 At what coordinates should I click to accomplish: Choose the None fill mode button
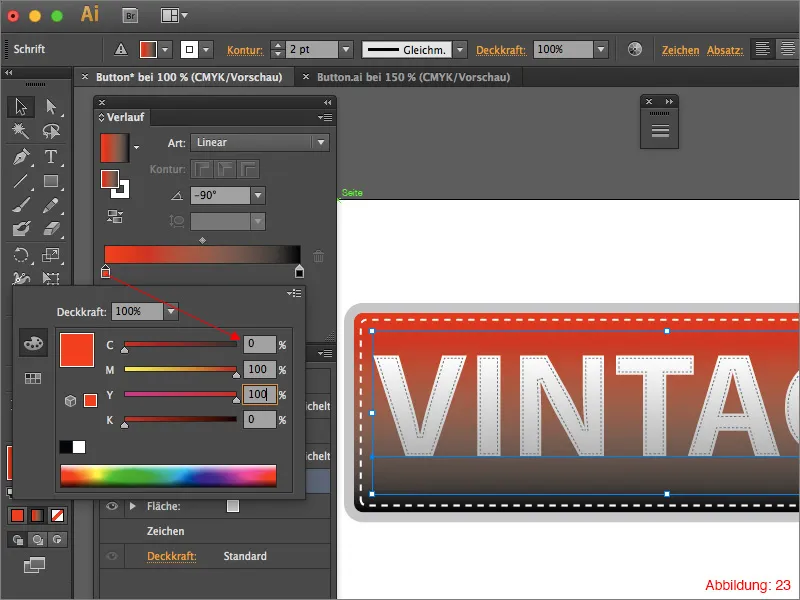click(x=57, y=516)
